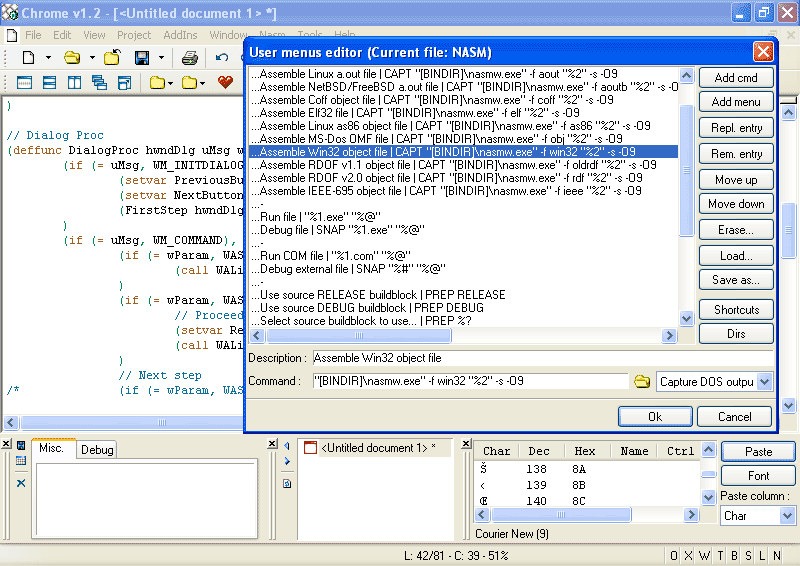Toggle the N indicator in status bar
This screenshot has height=566, width=800.
pos(777,556)
